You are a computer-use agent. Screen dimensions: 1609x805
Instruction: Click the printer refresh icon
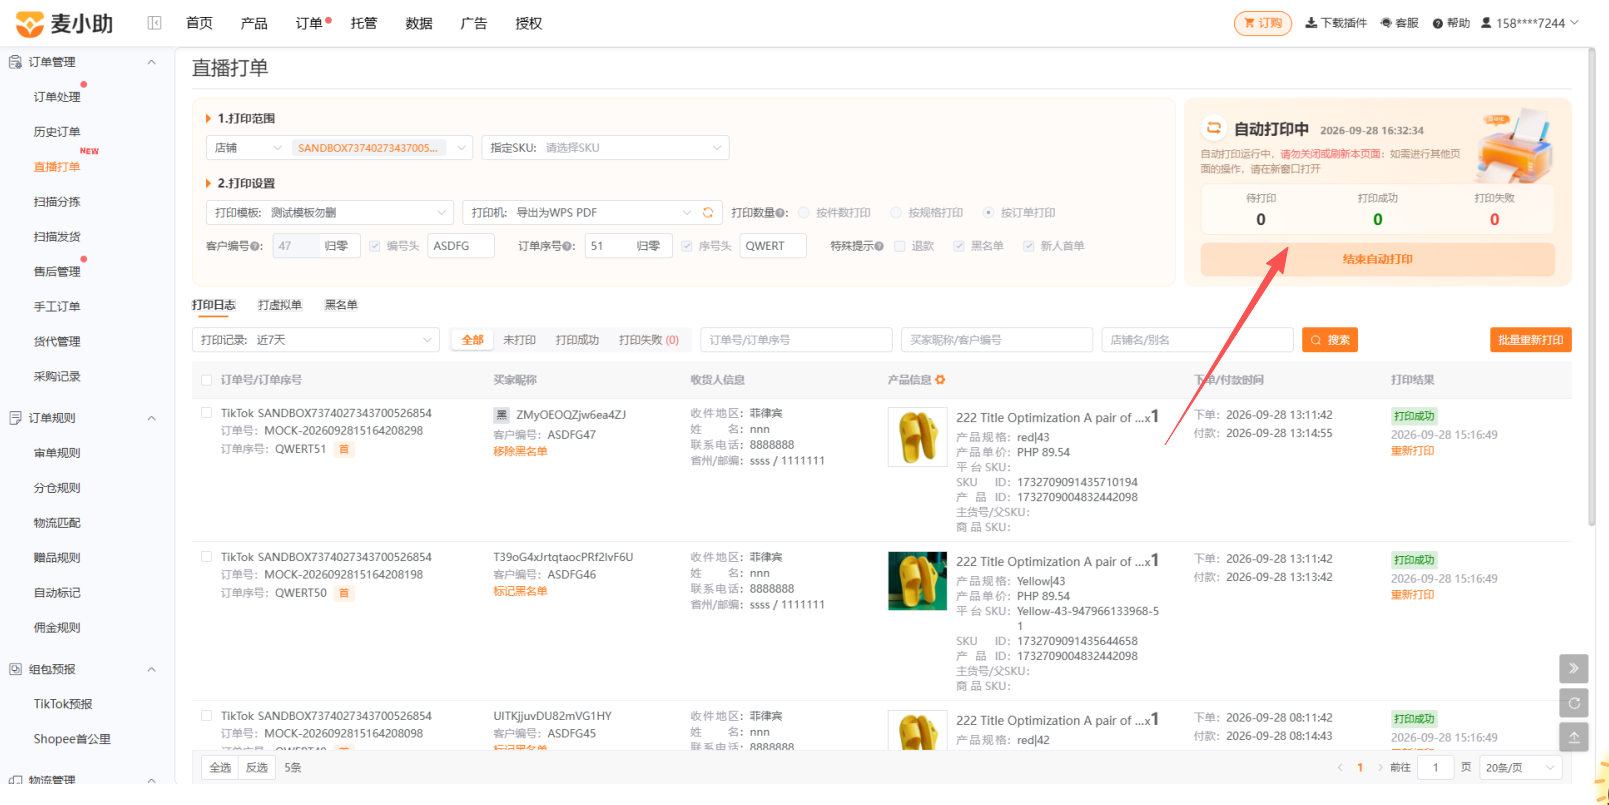click(708, 213)
